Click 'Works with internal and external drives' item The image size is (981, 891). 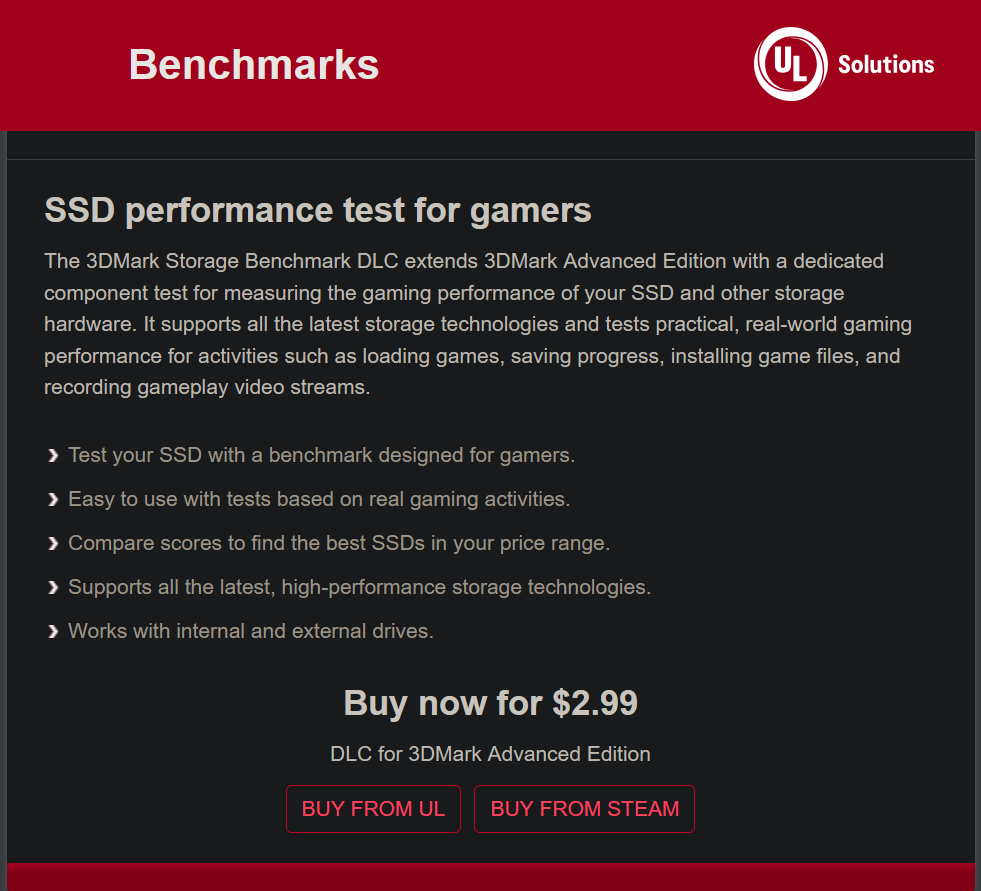(251, 631)
